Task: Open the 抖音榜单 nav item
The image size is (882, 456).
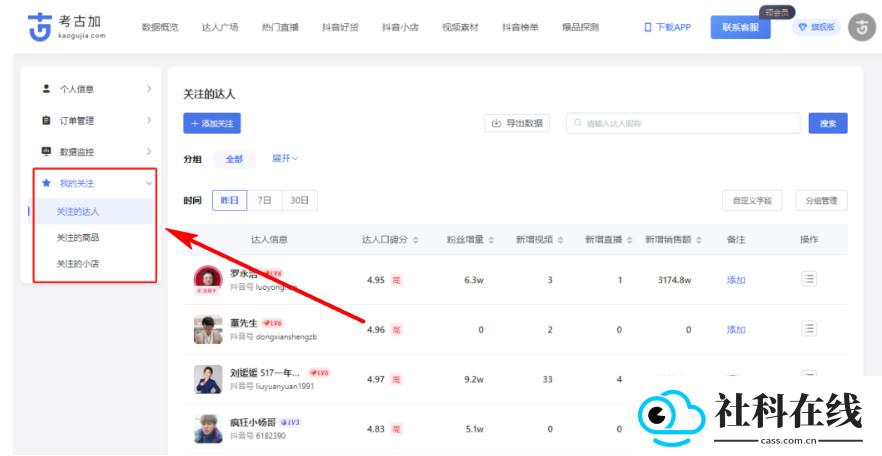Action: (x=520, y=27)
